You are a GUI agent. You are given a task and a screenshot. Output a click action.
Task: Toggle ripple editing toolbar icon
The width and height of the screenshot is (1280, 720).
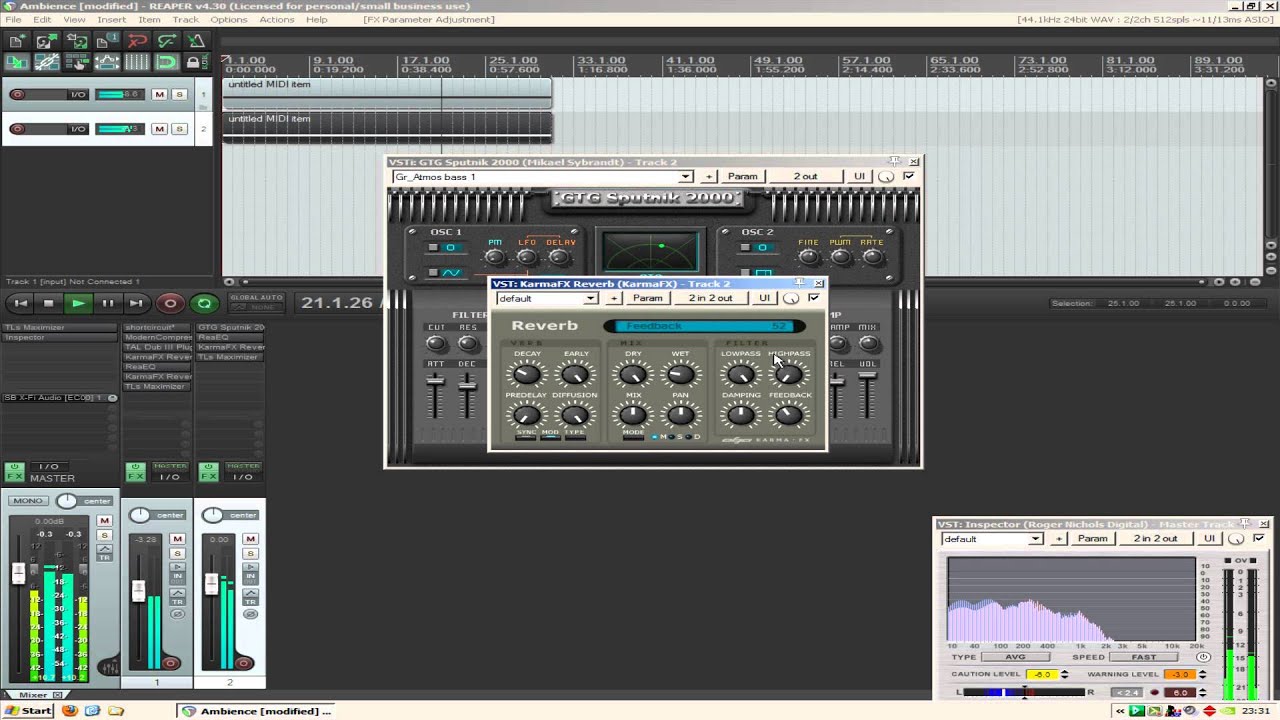[x=75, y=62]
